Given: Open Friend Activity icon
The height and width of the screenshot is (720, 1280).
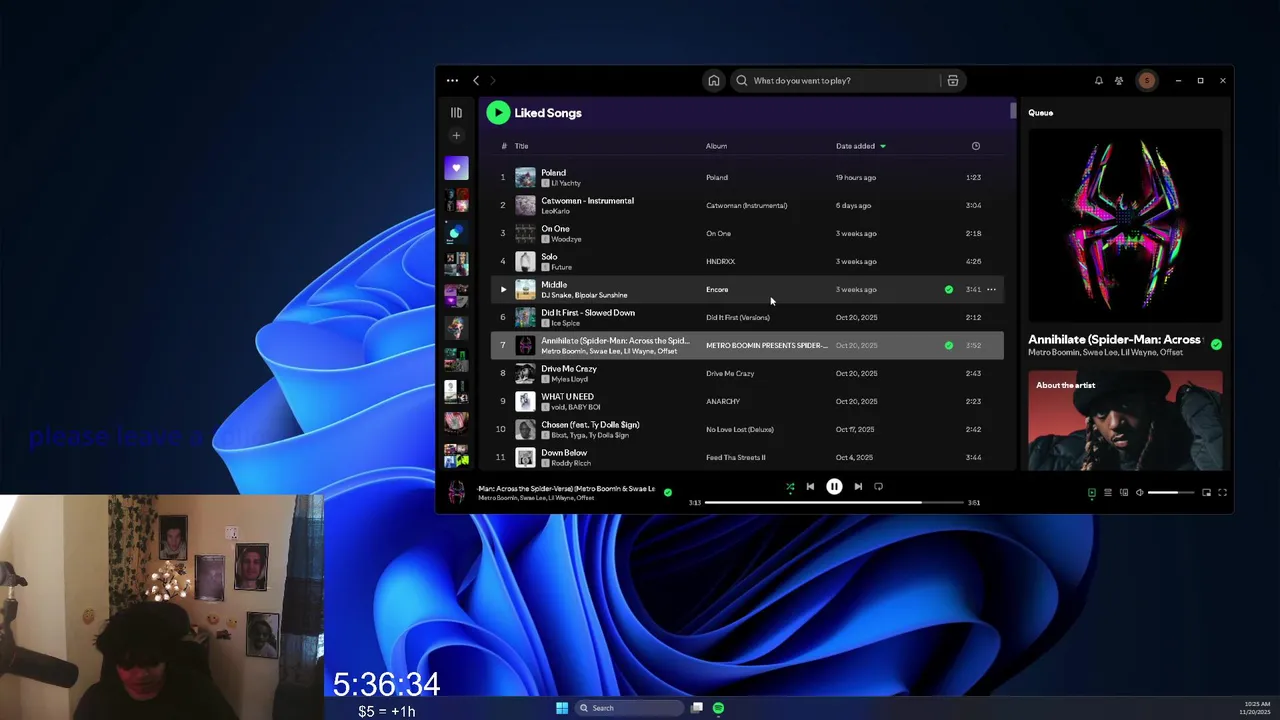Looking at the screenshot, I should click(1119, 80).
